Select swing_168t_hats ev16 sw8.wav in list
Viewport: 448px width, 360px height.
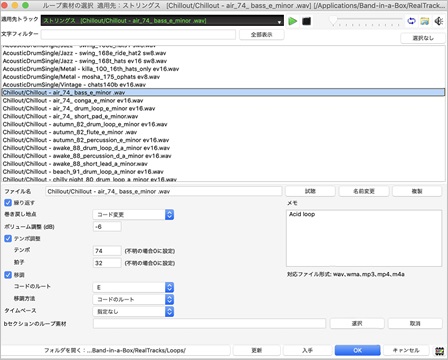click(x=223, y=61)
